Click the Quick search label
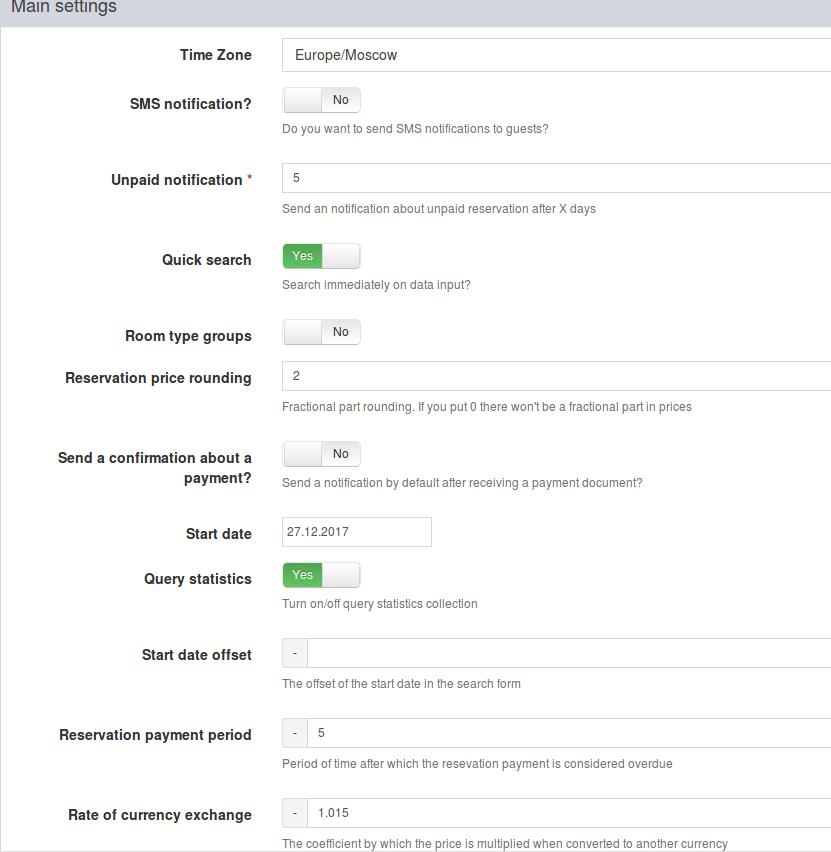831x852 pixels. tap(207, 260)
